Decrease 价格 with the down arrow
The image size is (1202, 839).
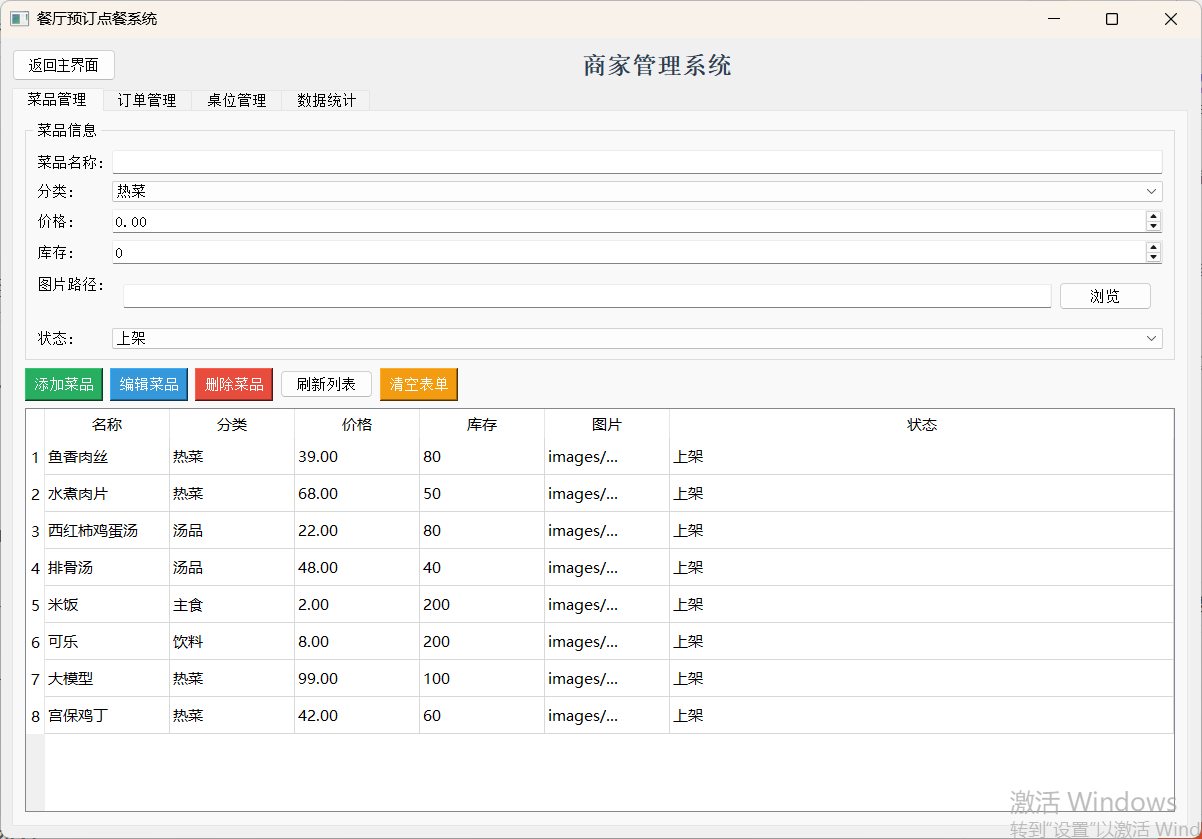tap(1154, 227)
